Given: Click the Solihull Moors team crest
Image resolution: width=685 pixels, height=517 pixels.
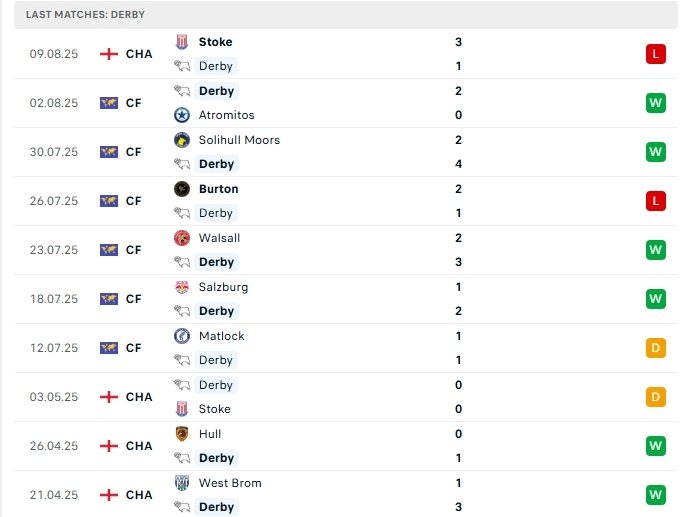Looking at the screenshot, I should (182, 140).
